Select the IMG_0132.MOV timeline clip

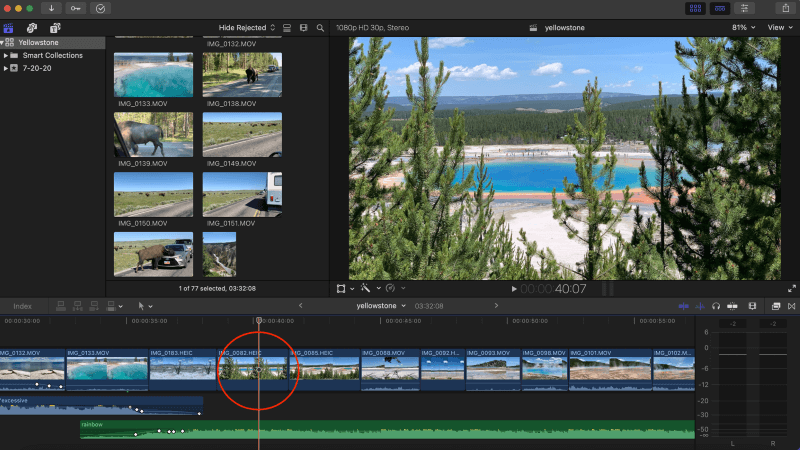[32, 370]
